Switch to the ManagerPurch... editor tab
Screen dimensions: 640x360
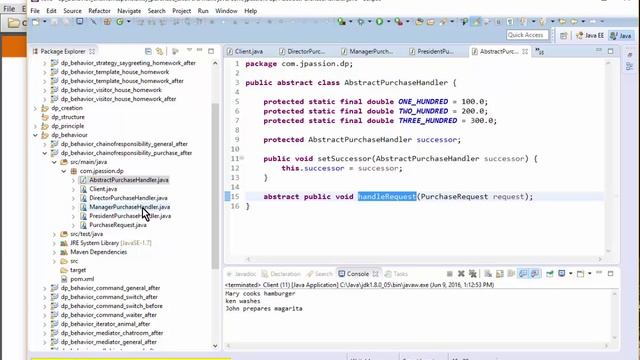(x=367, y=51)
